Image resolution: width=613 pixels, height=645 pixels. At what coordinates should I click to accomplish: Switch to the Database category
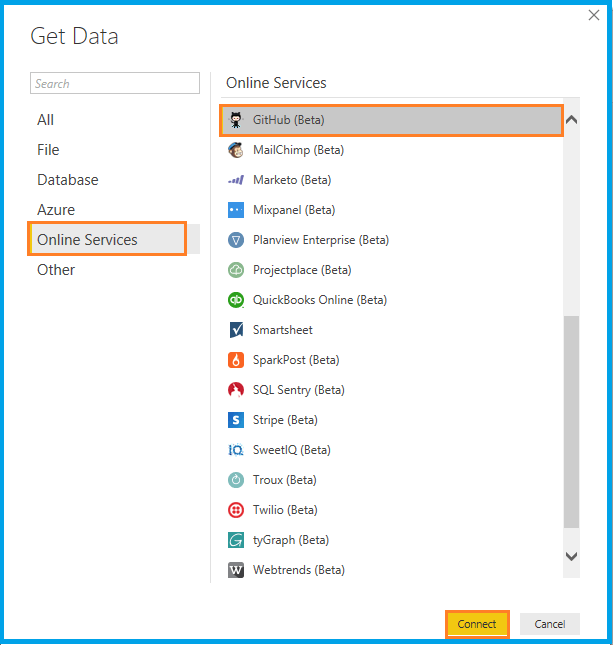(68, 180)
